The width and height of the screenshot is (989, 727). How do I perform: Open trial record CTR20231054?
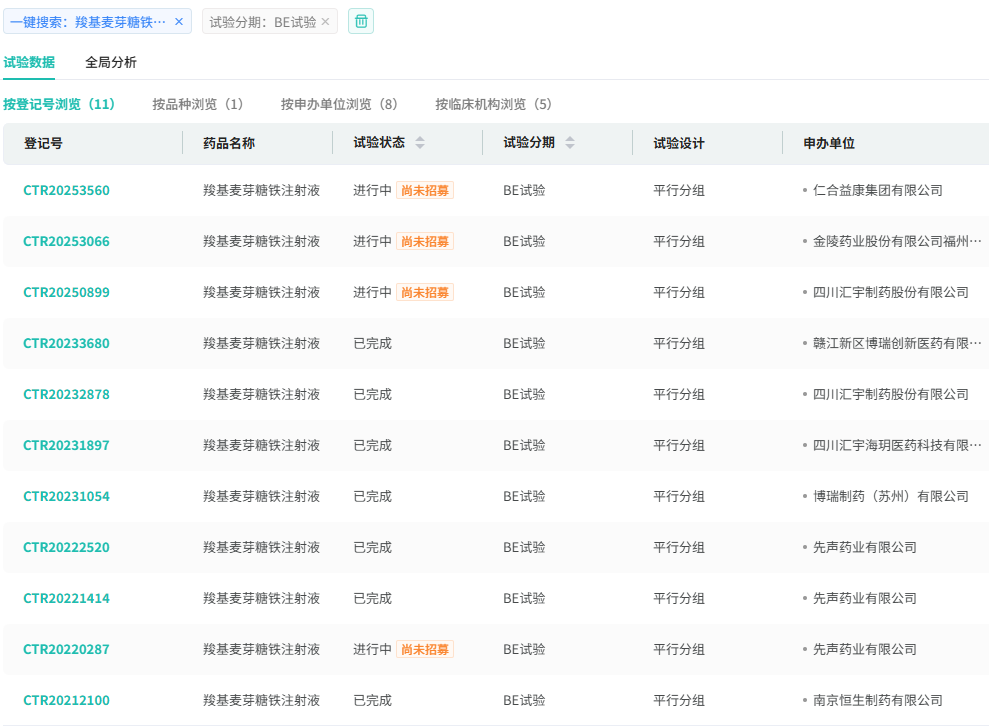pos(67,496)
